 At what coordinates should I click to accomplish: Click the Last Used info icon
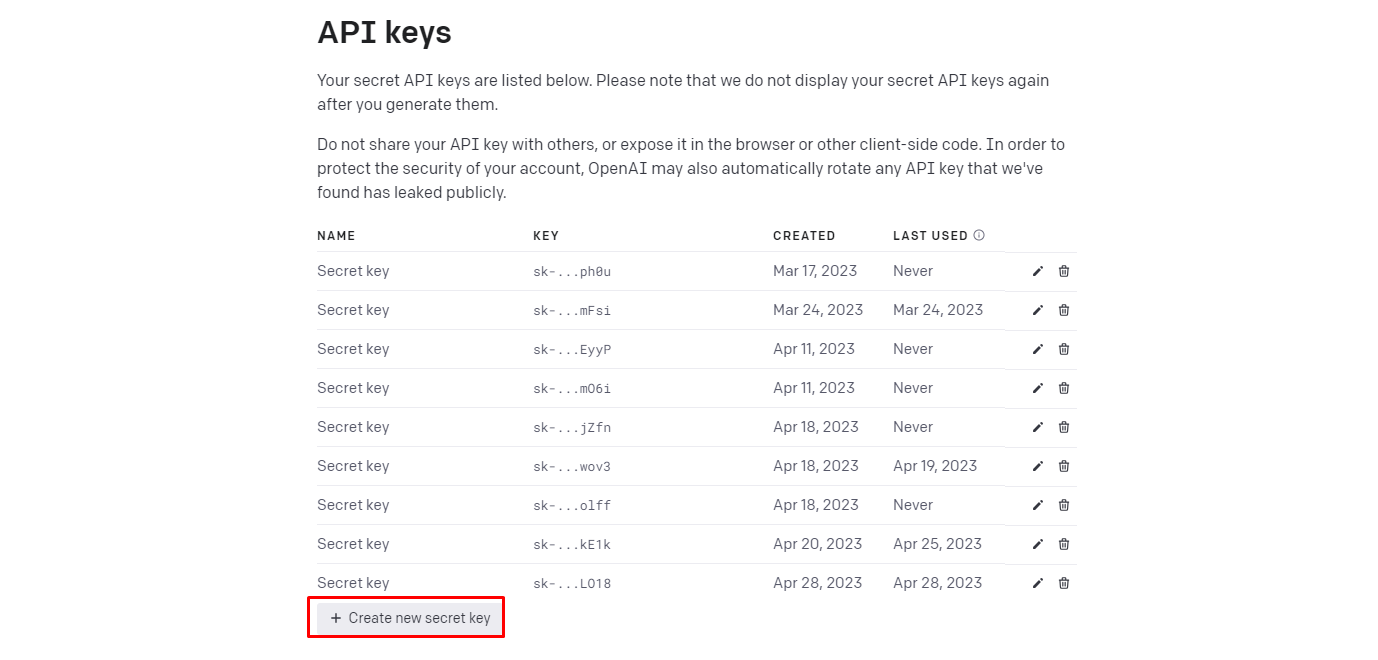pyautogui.click(x=979, y=236)
